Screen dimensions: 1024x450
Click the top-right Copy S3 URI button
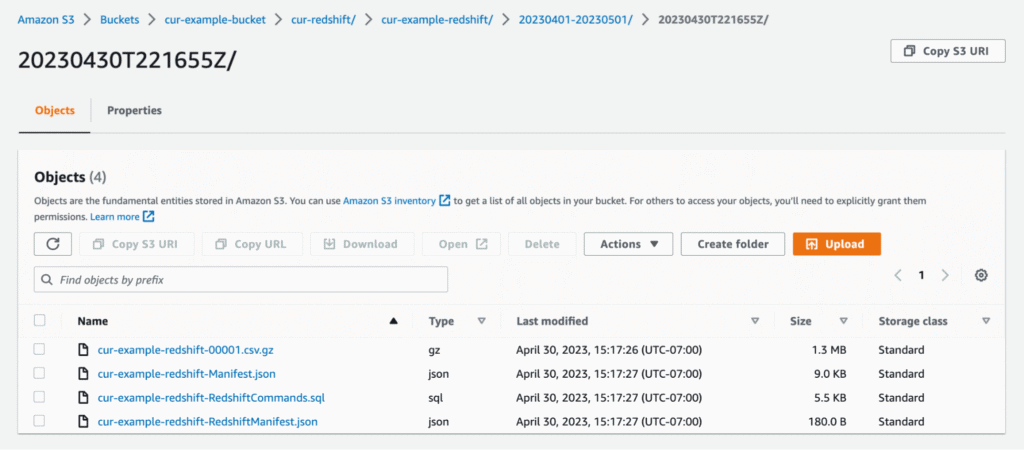point(948,51)
